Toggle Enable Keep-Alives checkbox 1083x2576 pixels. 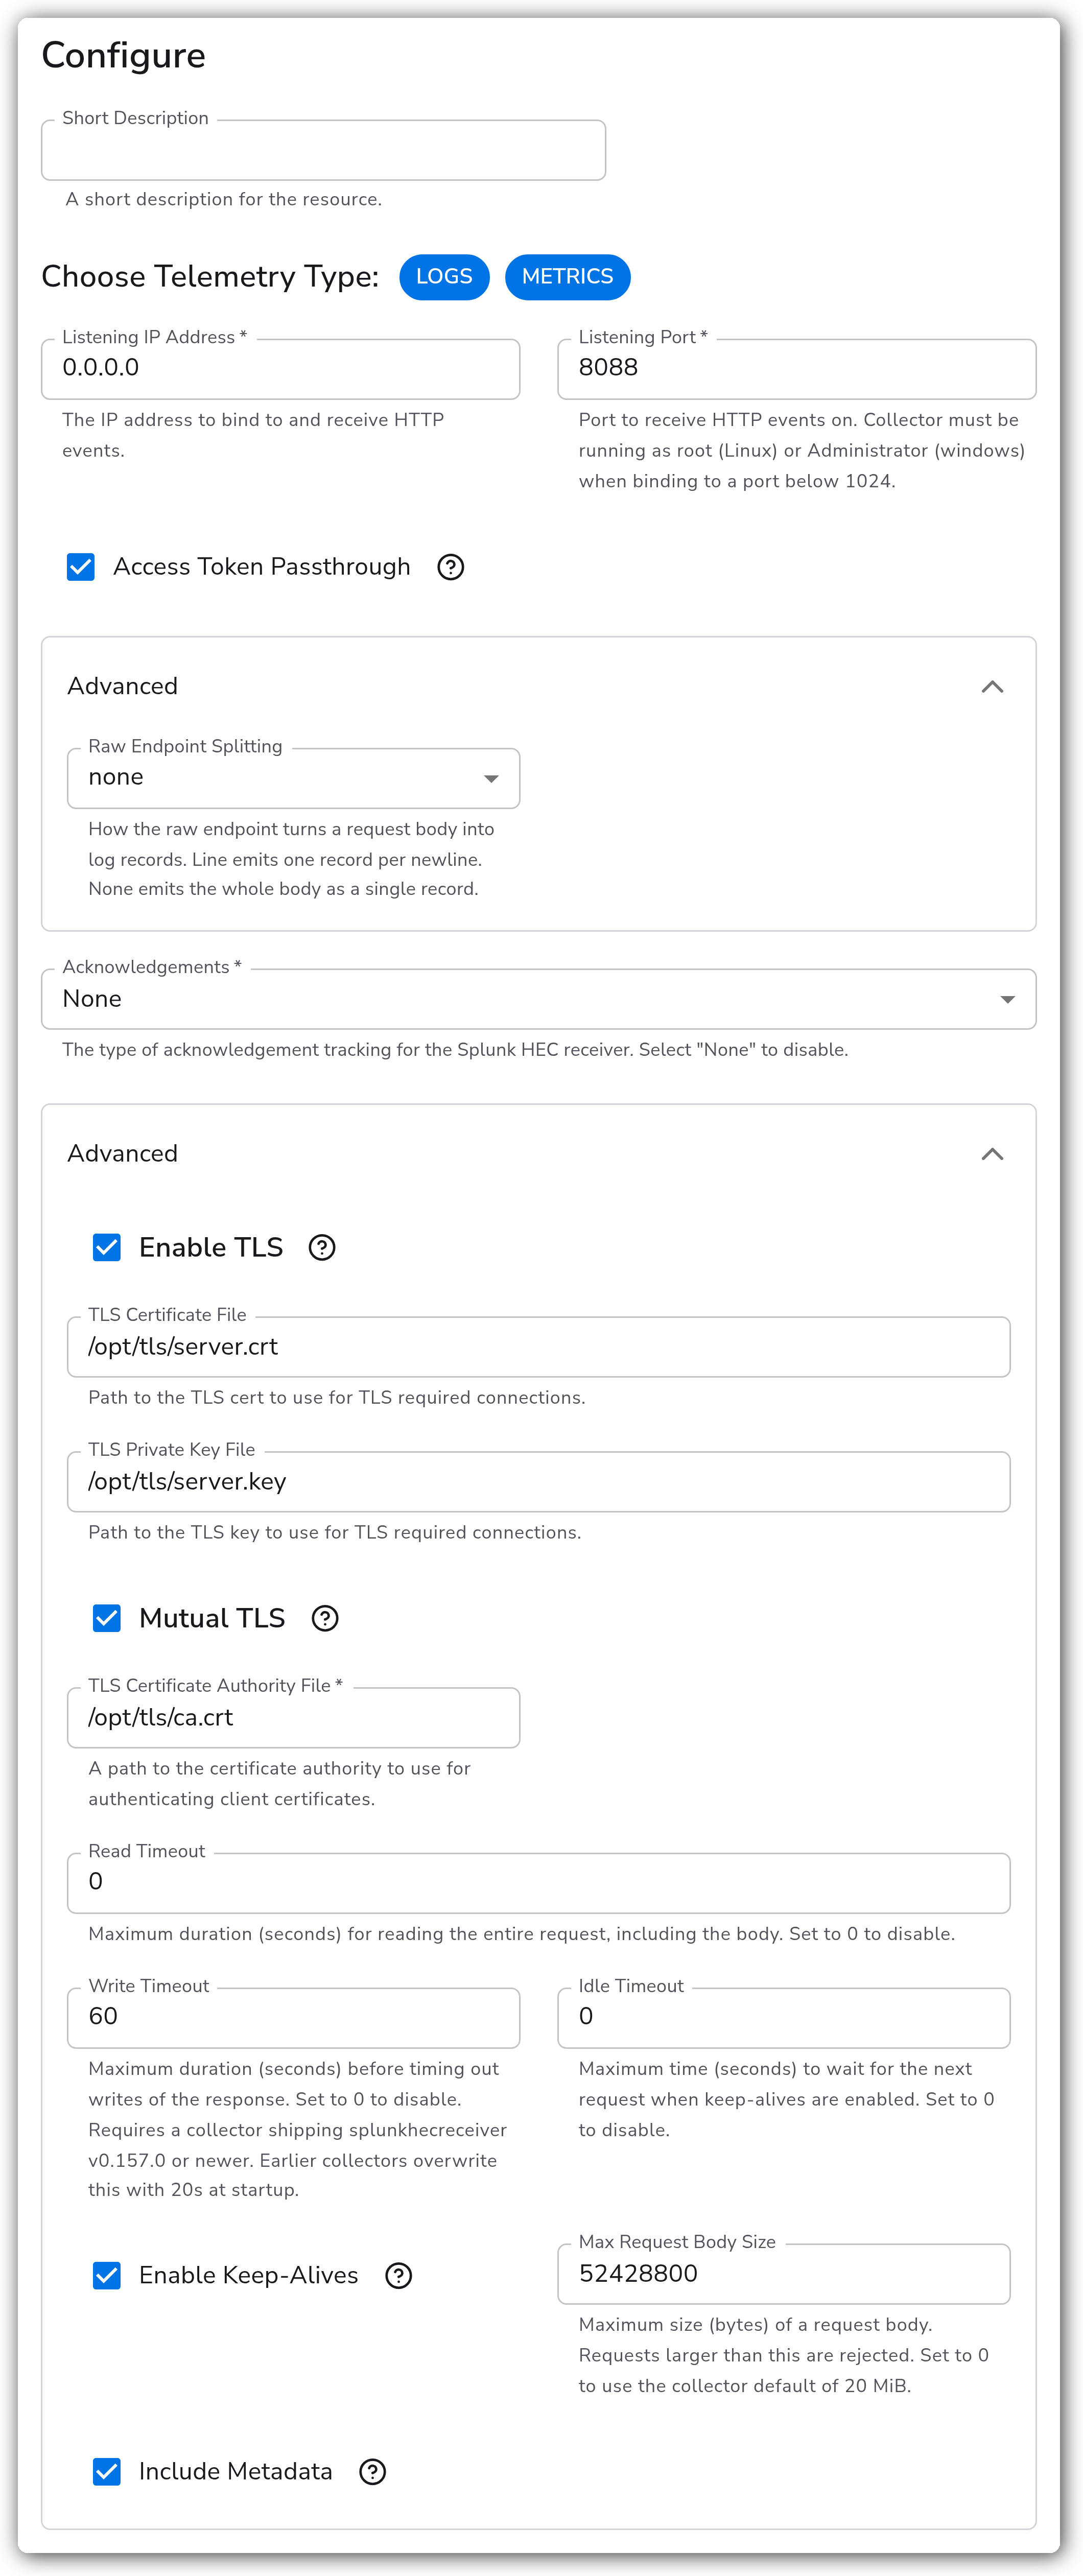pyautogui.click(x=107, y=2276)
